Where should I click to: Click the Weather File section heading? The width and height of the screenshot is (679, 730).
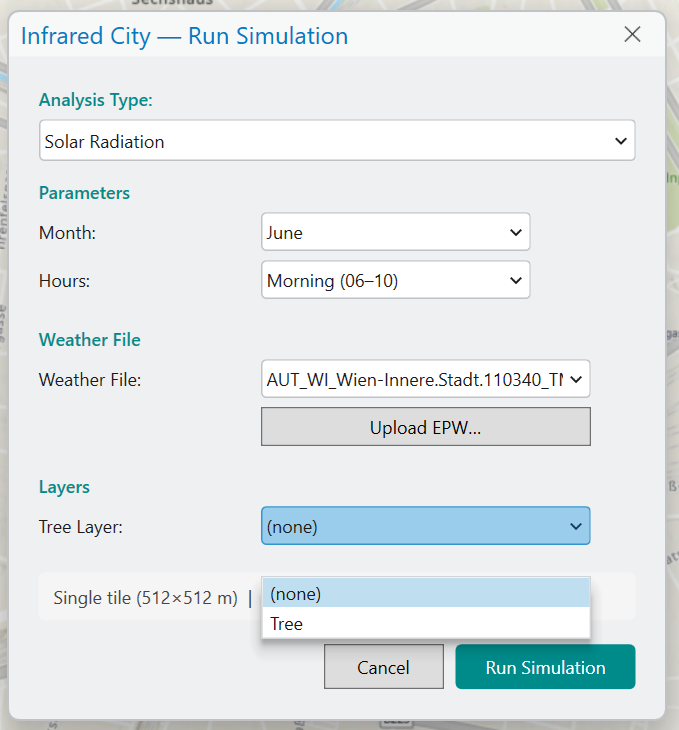tap(89, 339)
